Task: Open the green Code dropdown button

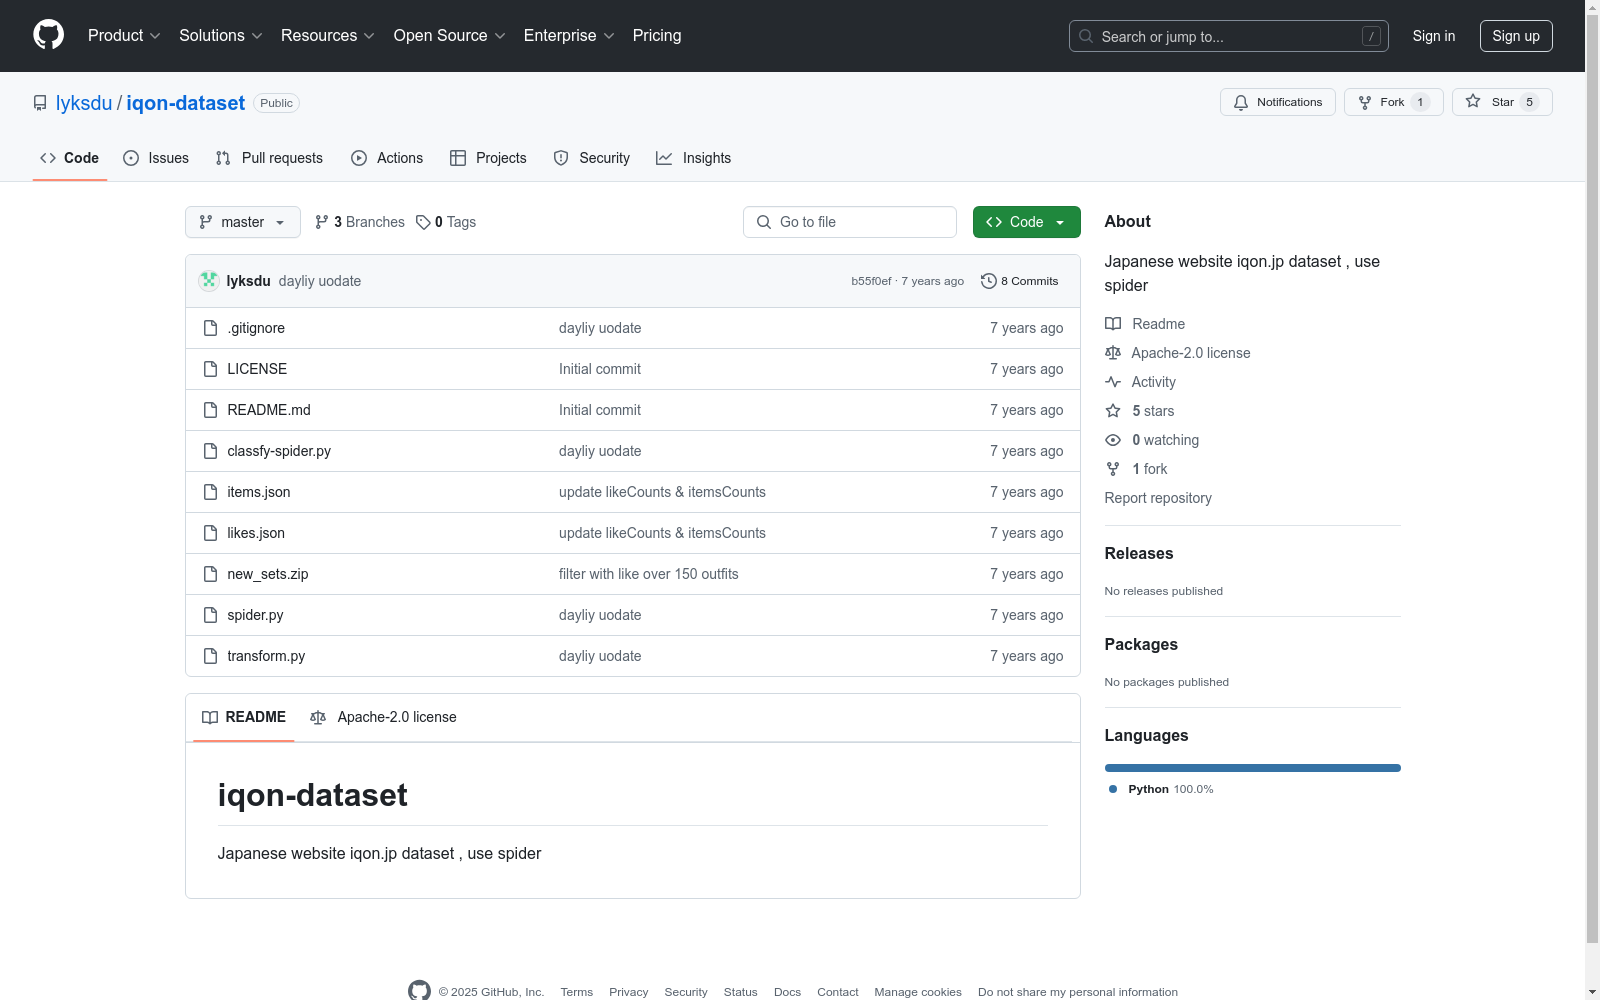Action: 1026,222
